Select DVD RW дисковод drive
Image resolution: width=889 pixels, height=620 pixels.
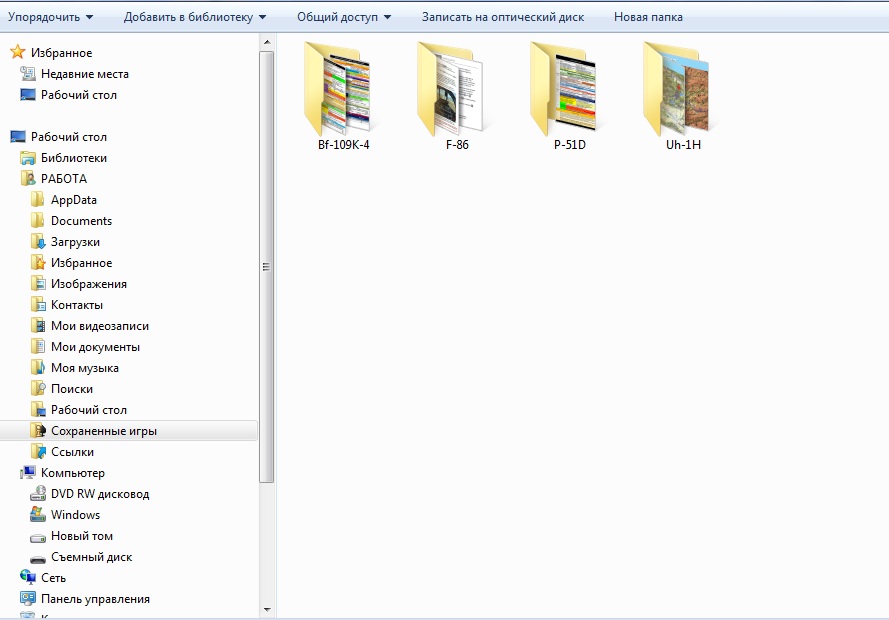click(x=100, y=493)
